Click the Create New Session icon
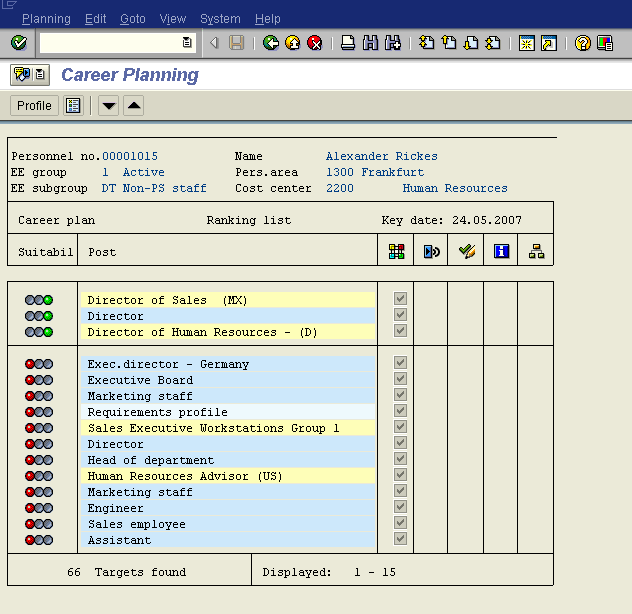 [526, 42]
